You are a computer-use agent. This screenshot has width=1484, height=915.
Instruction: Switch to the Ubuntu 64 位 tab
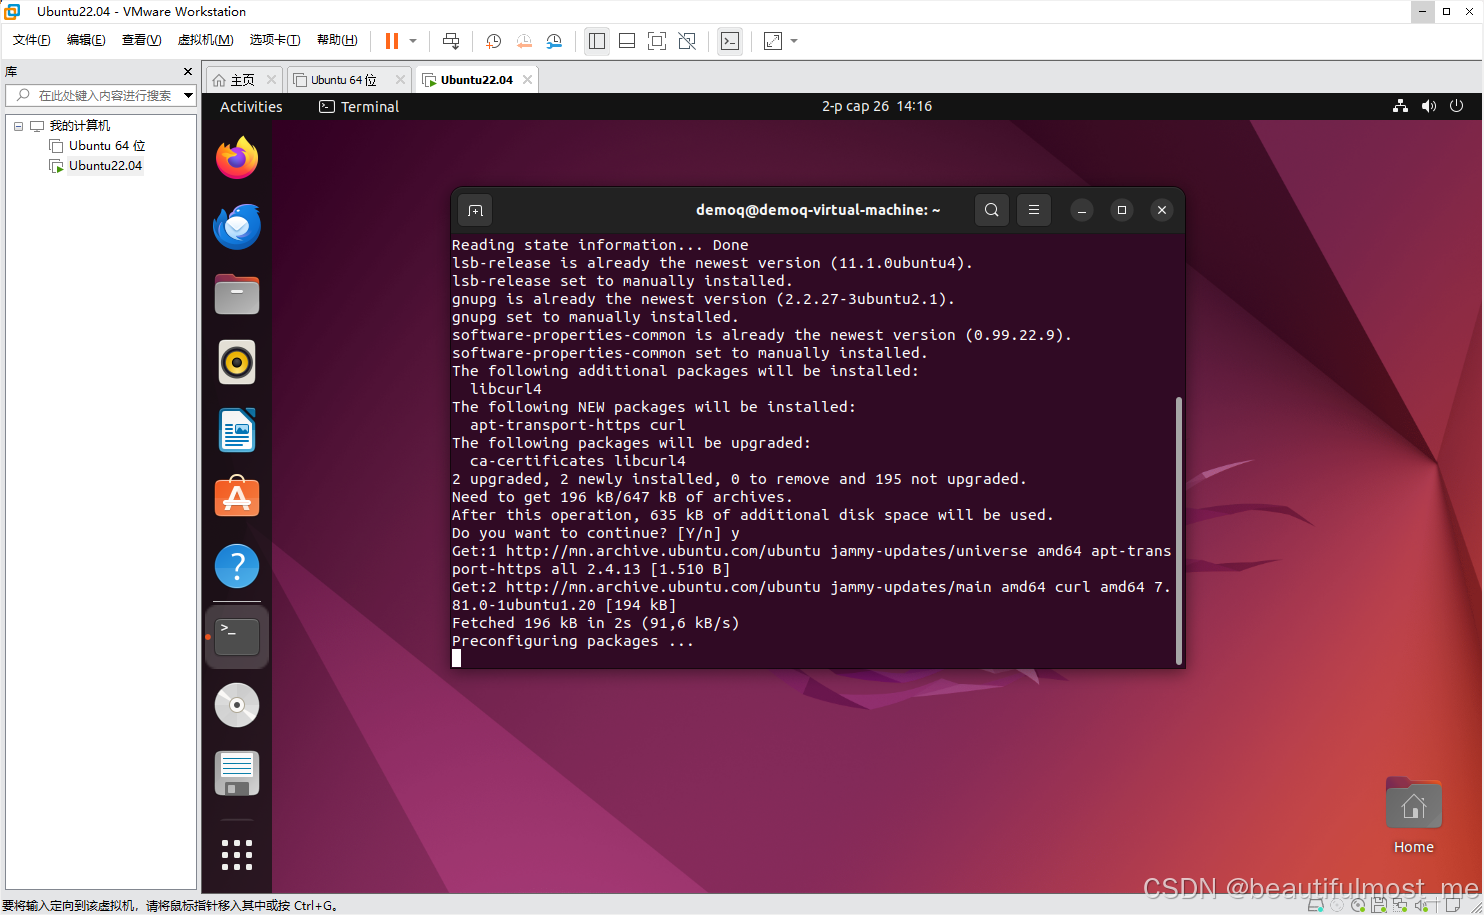(x=342, y=78)
